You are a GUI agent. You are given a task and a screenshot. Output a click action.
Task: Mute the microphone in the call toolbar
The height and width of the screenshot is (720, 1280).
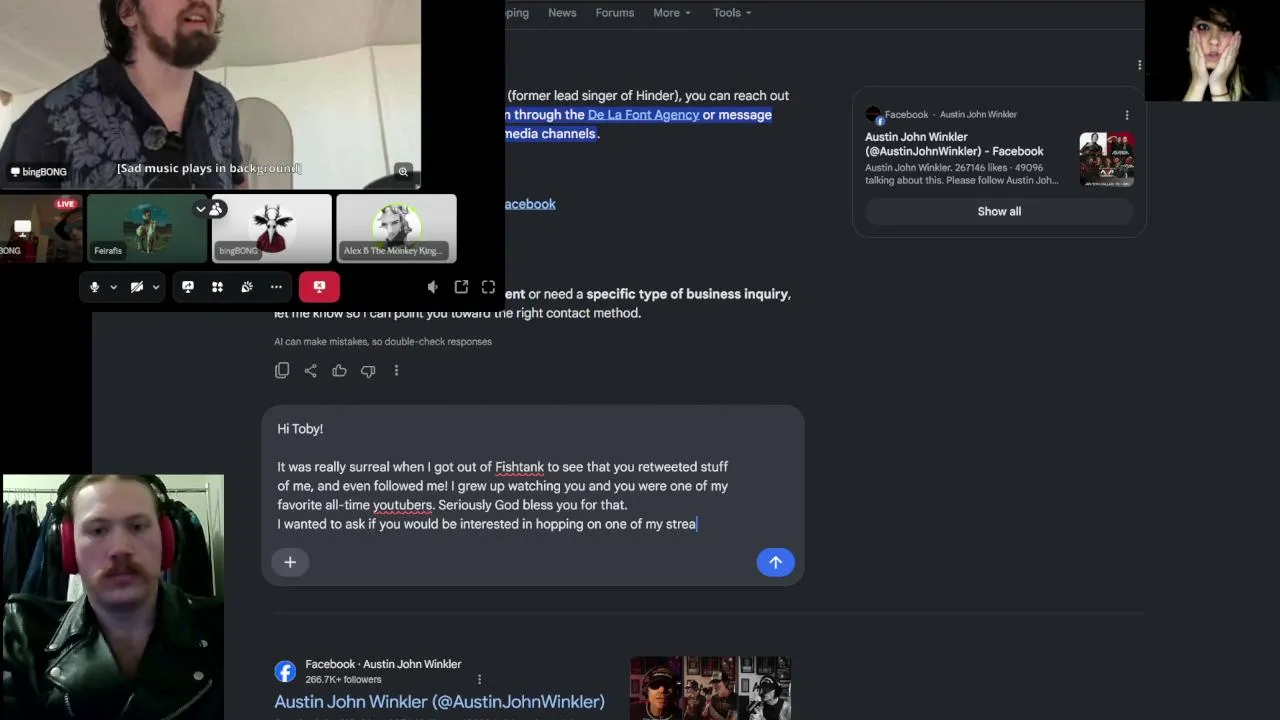point(94,287)
